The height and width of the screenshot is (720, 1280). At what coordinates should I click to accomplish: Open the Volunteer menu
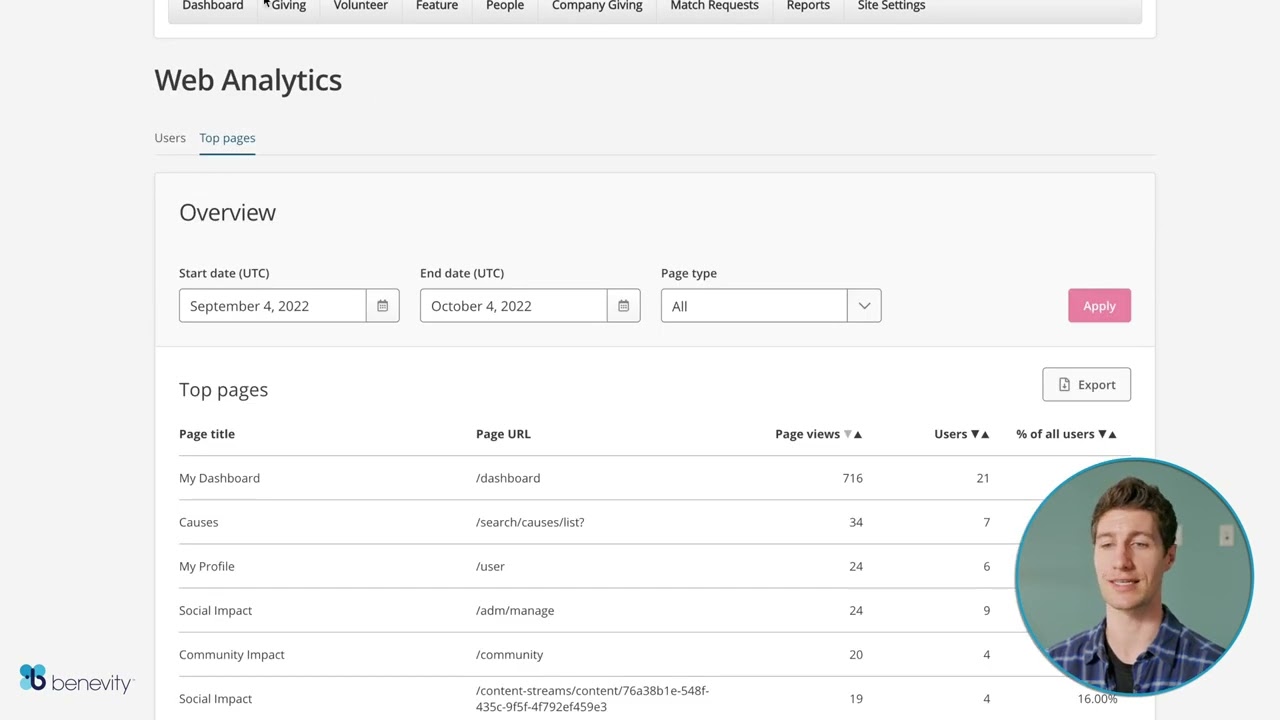360,6
